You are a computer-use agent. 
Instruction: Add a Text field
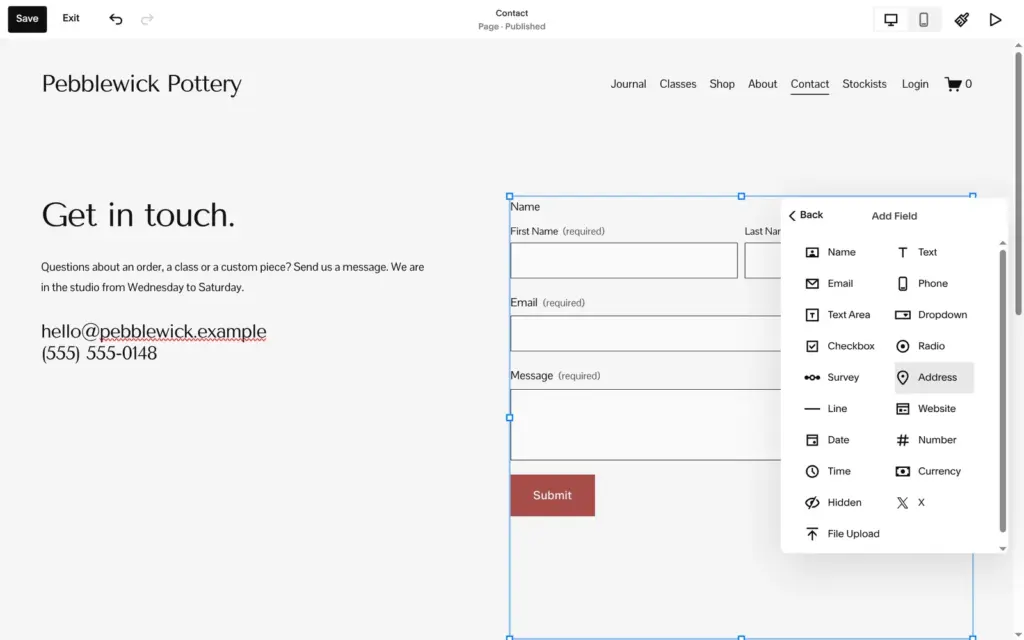coord(917,252)
